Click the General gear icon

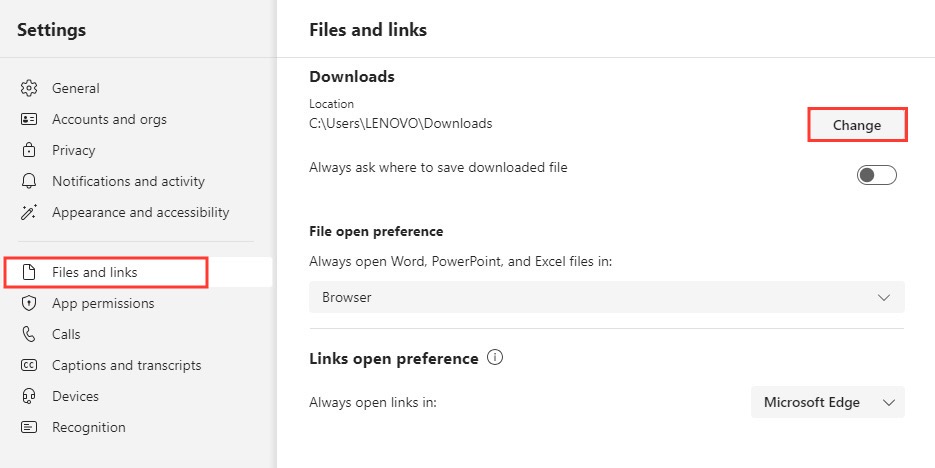[x=29, y=88]
